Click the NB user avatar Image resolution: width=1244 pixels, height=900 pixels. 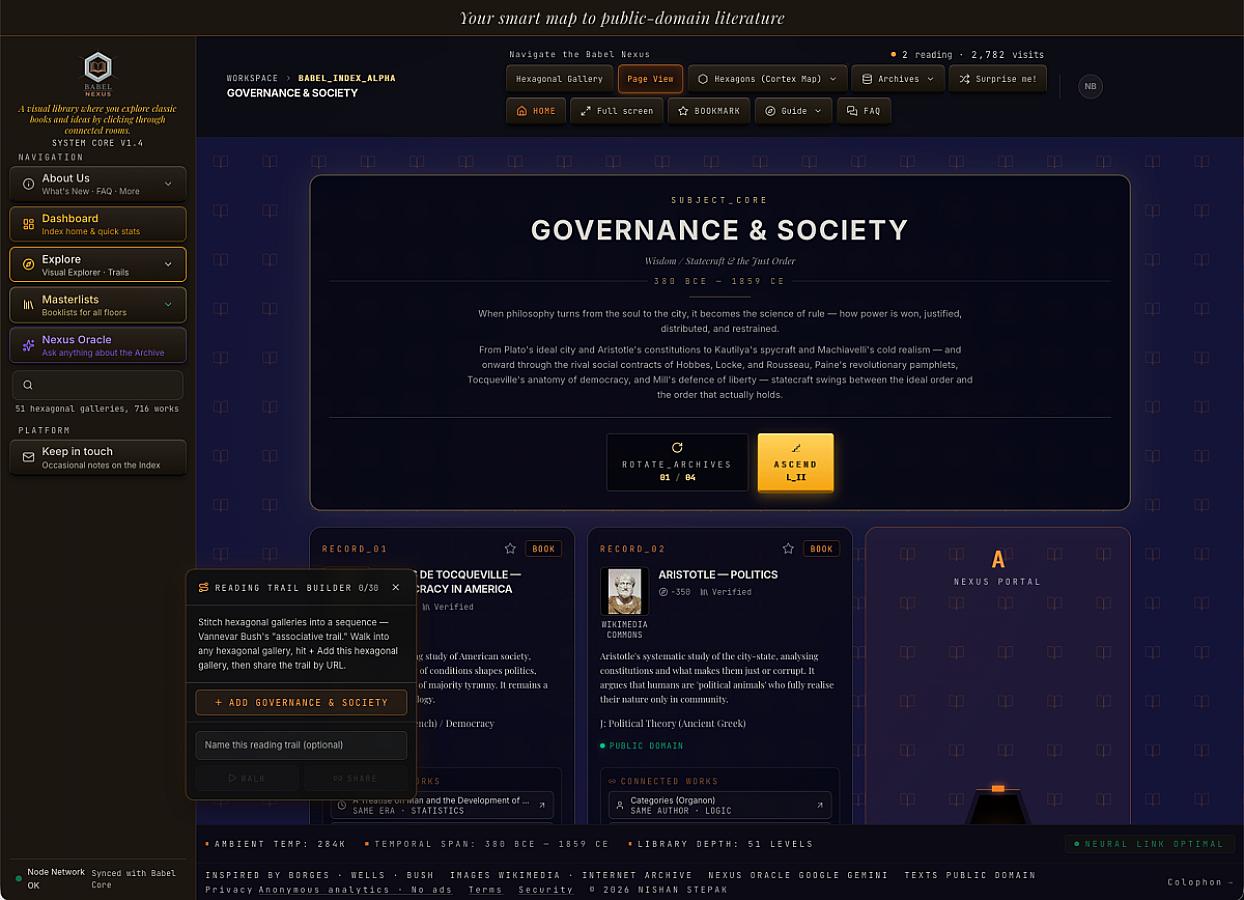1090,86
